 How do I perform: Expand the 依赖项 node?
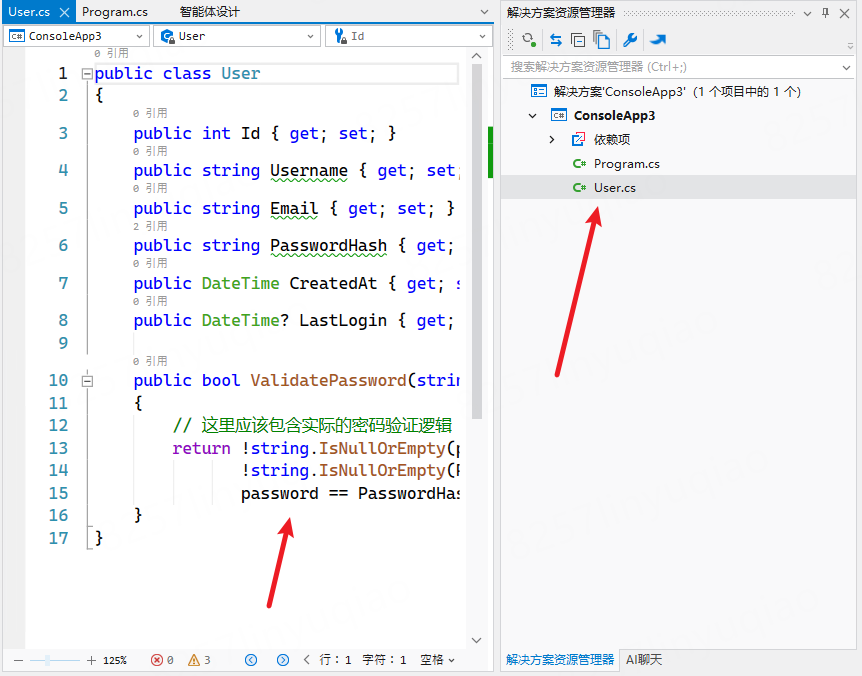pyautogui.click(x=552, y=140)
